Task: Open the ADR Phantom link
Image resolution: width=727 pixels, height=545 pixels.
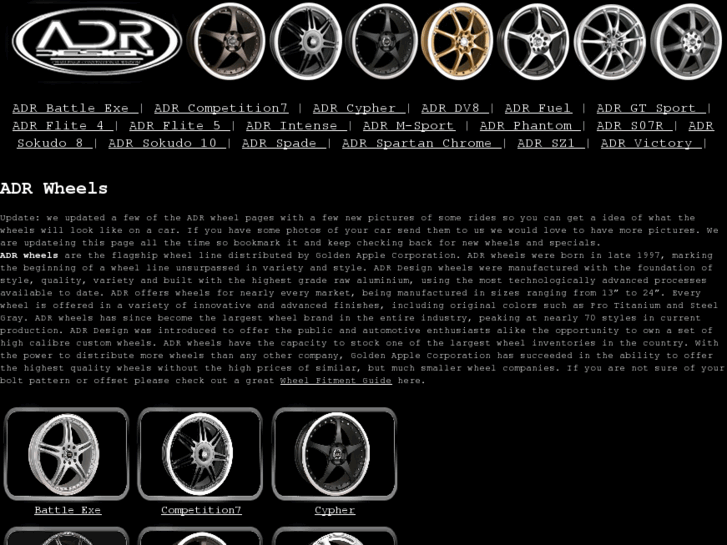Action: pyautogui.click(x=530, y=126)
